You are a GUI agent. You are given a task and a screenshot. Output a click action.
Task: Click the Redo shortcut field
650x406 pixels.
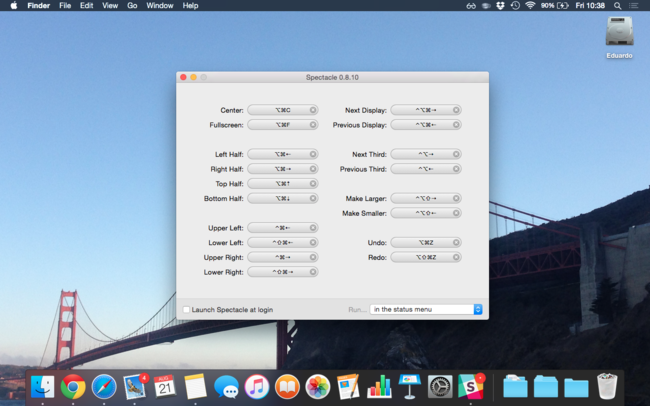pos(426,257)
